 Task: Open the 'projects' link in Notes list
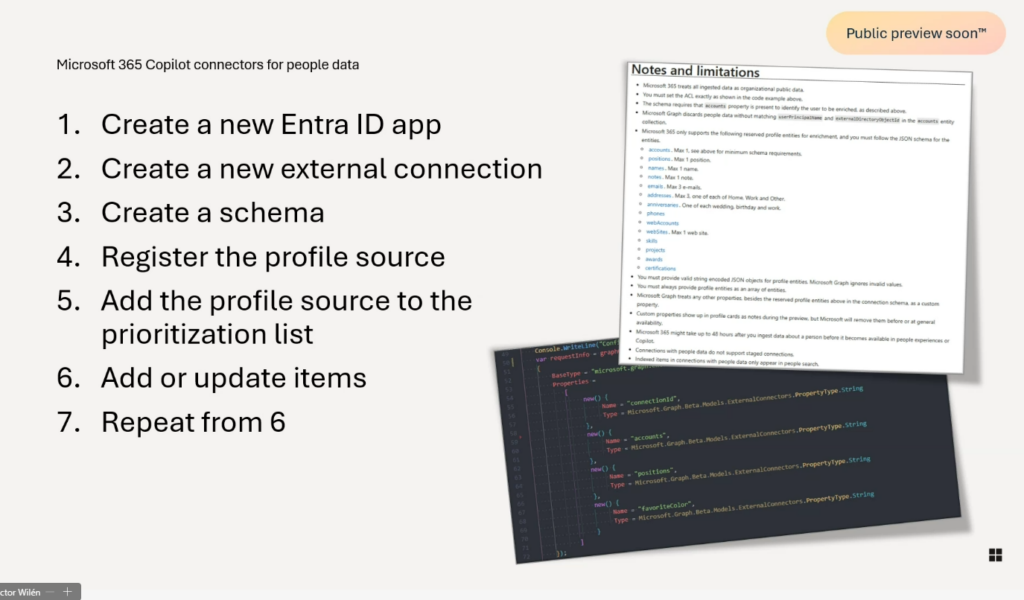(655, 250)
